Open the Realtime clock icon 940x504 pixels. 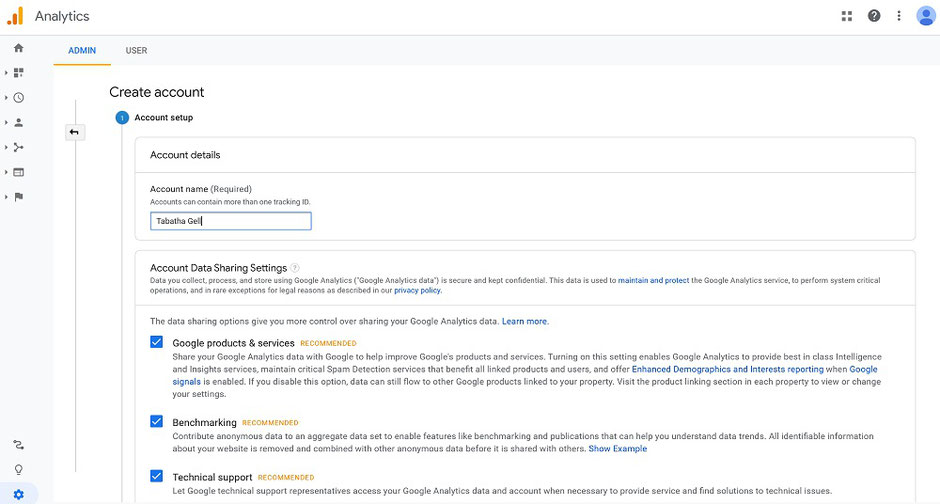point(19,98)
